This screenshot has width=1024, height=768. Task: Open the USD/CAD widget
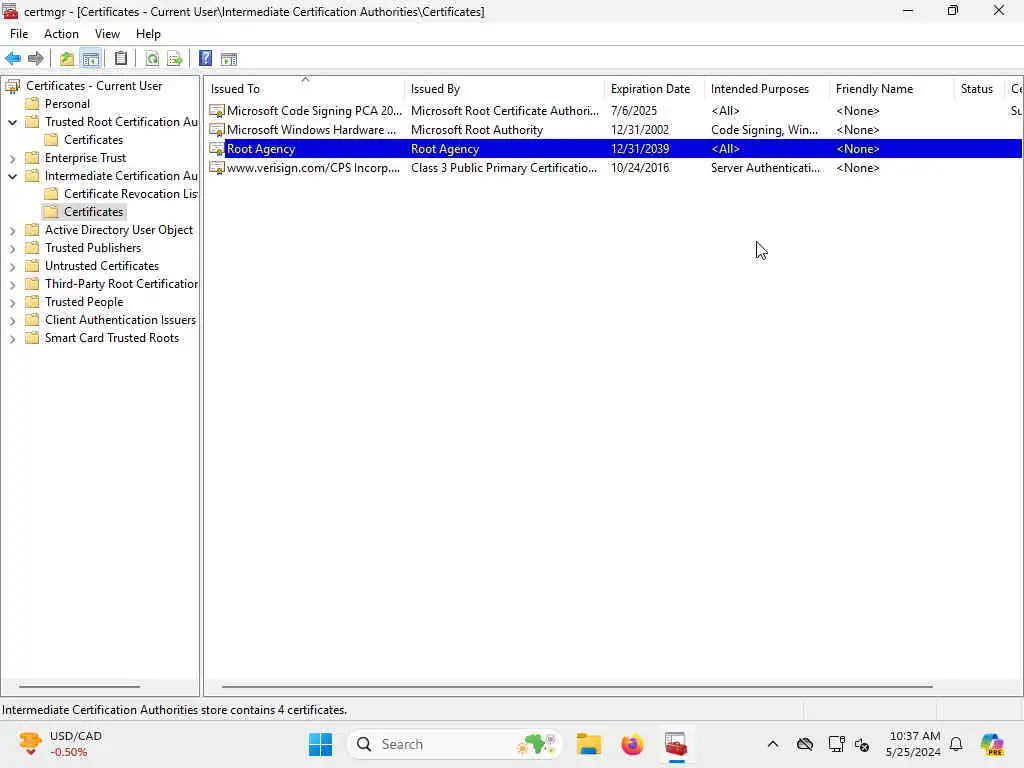[x=60, y=744]
